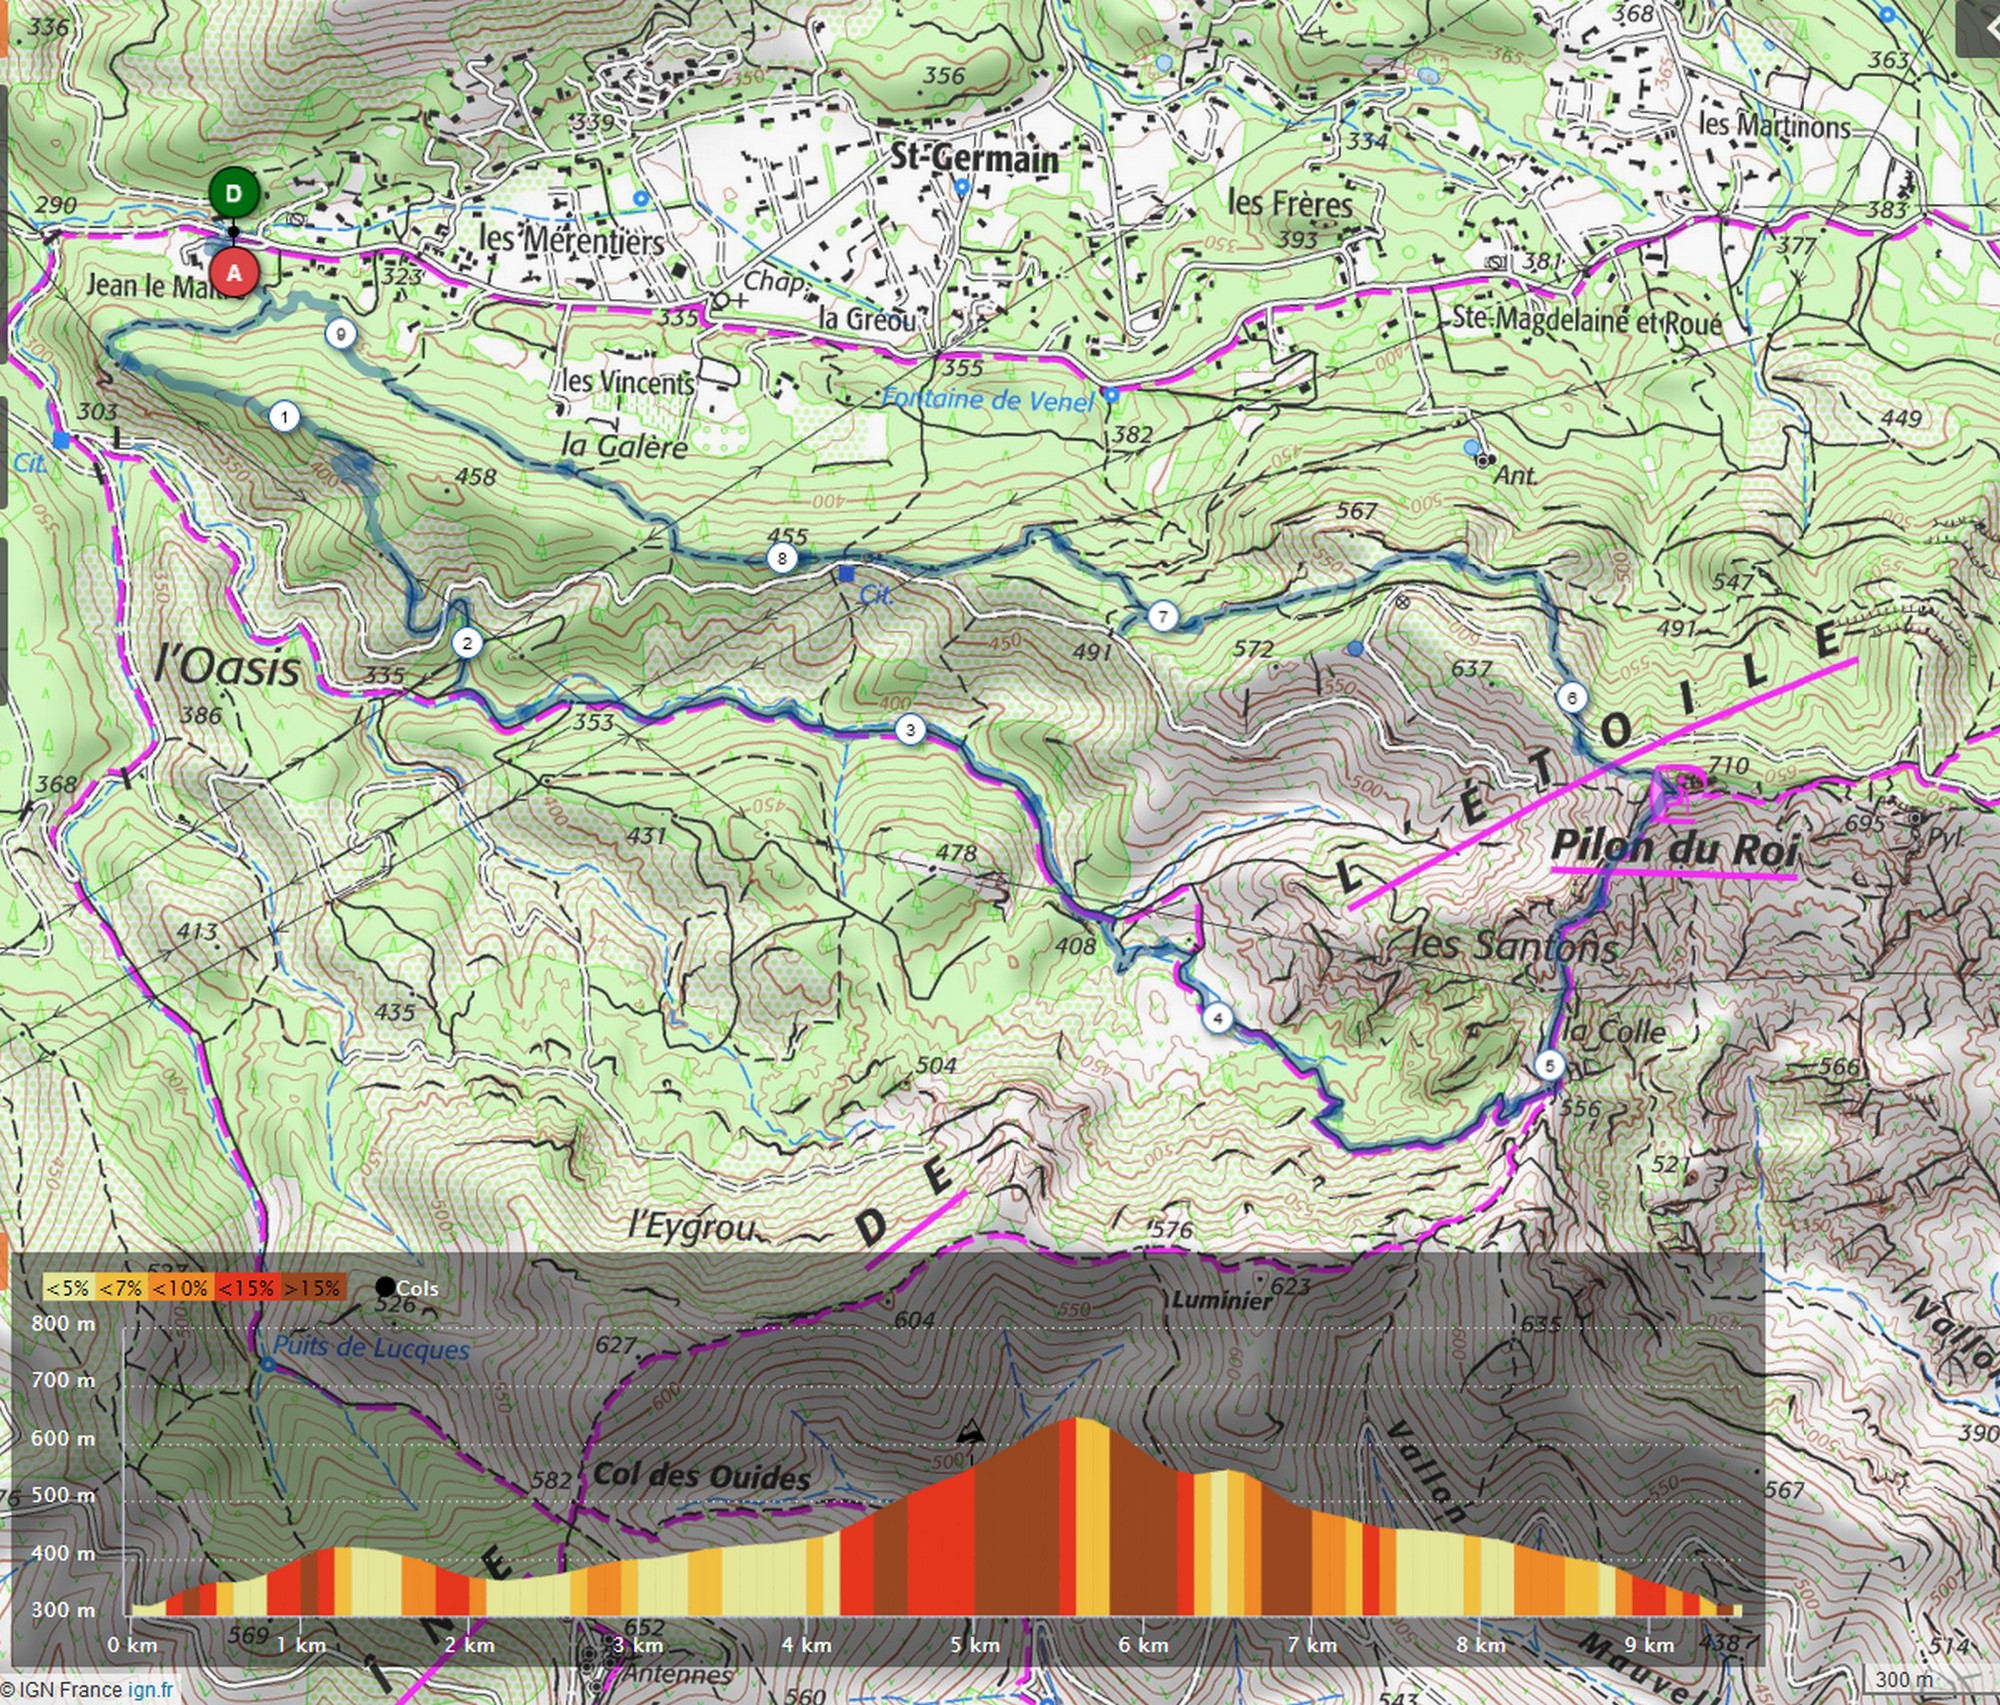Screen dimensions: 2000x1705
Task: Click the Ste-Magdelaine et Roué label
Action: [1588, 321]
